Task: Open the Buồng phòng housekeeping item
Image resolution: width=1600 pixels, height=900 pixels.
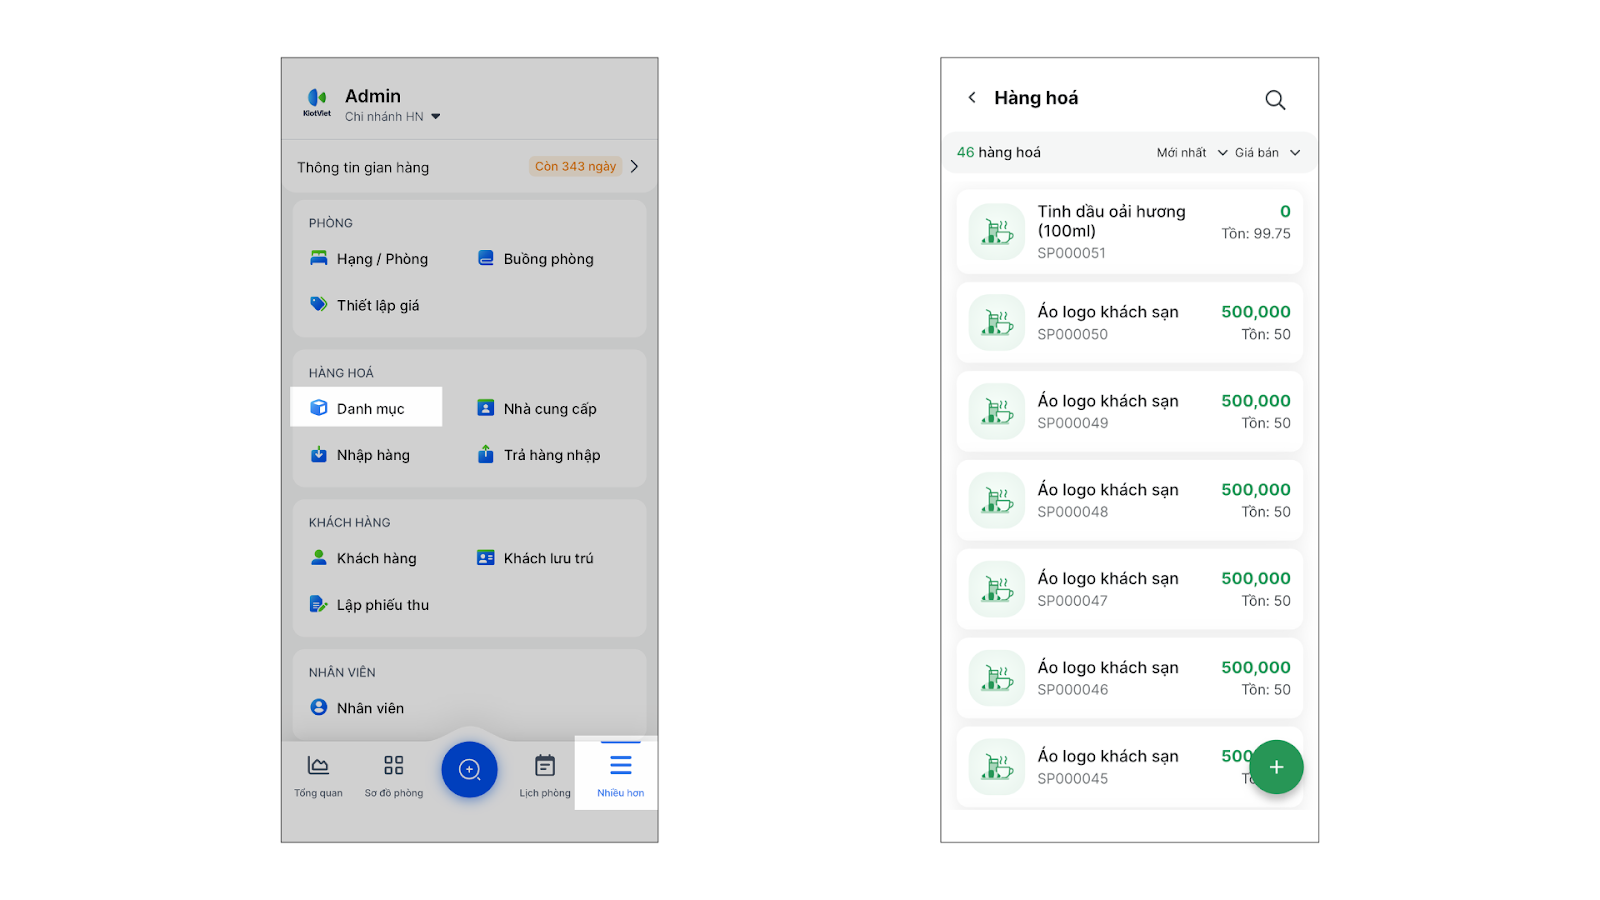Action: coord(547,259)
